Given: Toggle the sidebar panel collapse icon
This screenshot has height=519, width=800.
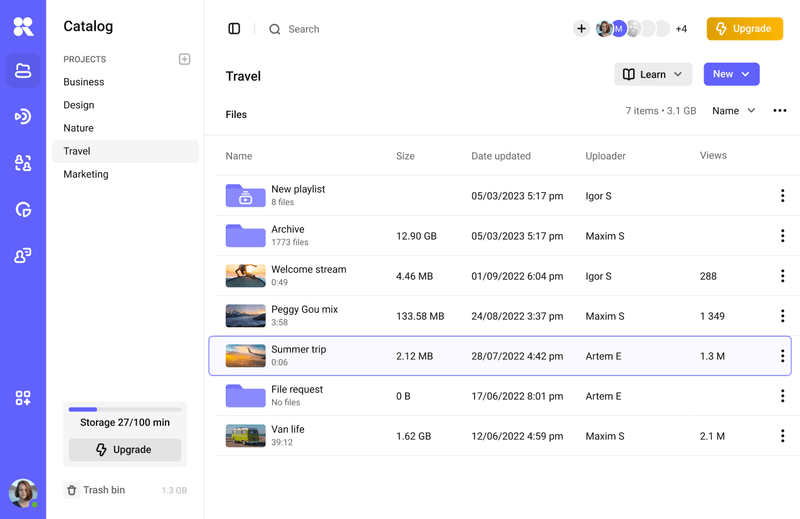Looking at the screenshot, I should [x=234, y=29].
